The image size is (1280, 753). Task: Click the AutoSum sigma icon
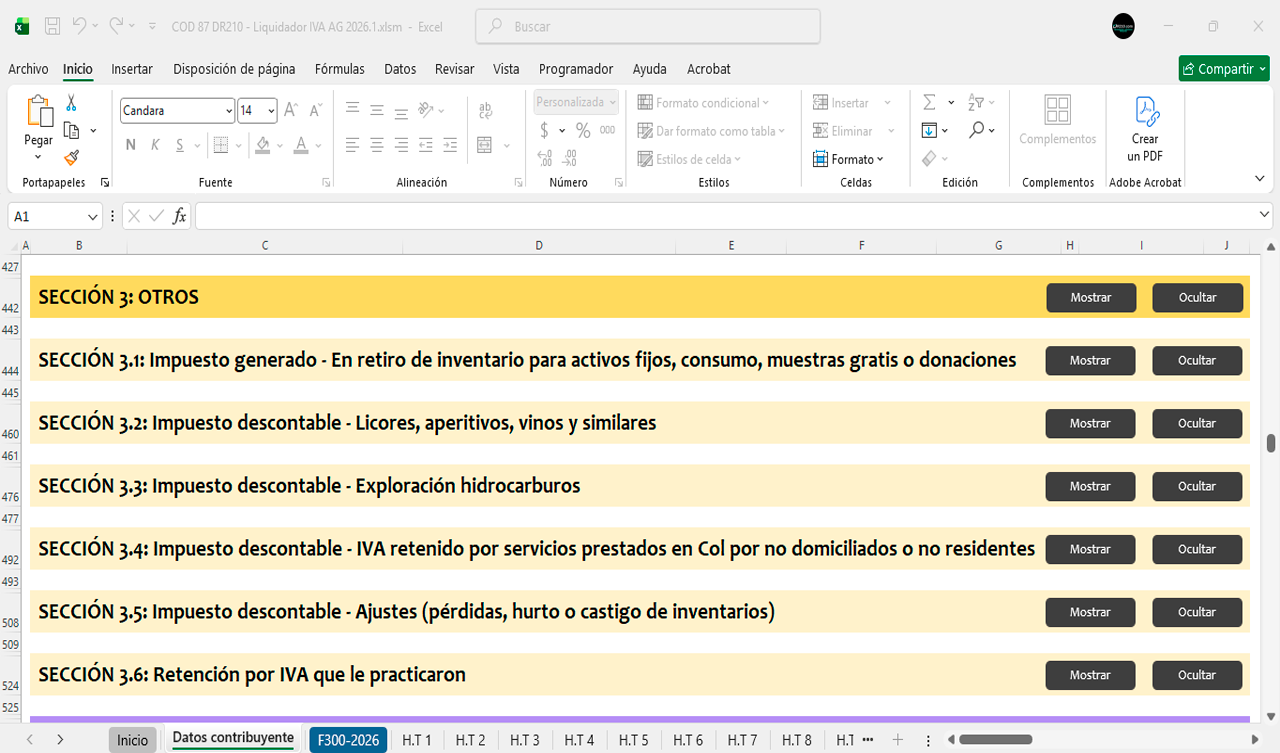click(x=929, y=103)
